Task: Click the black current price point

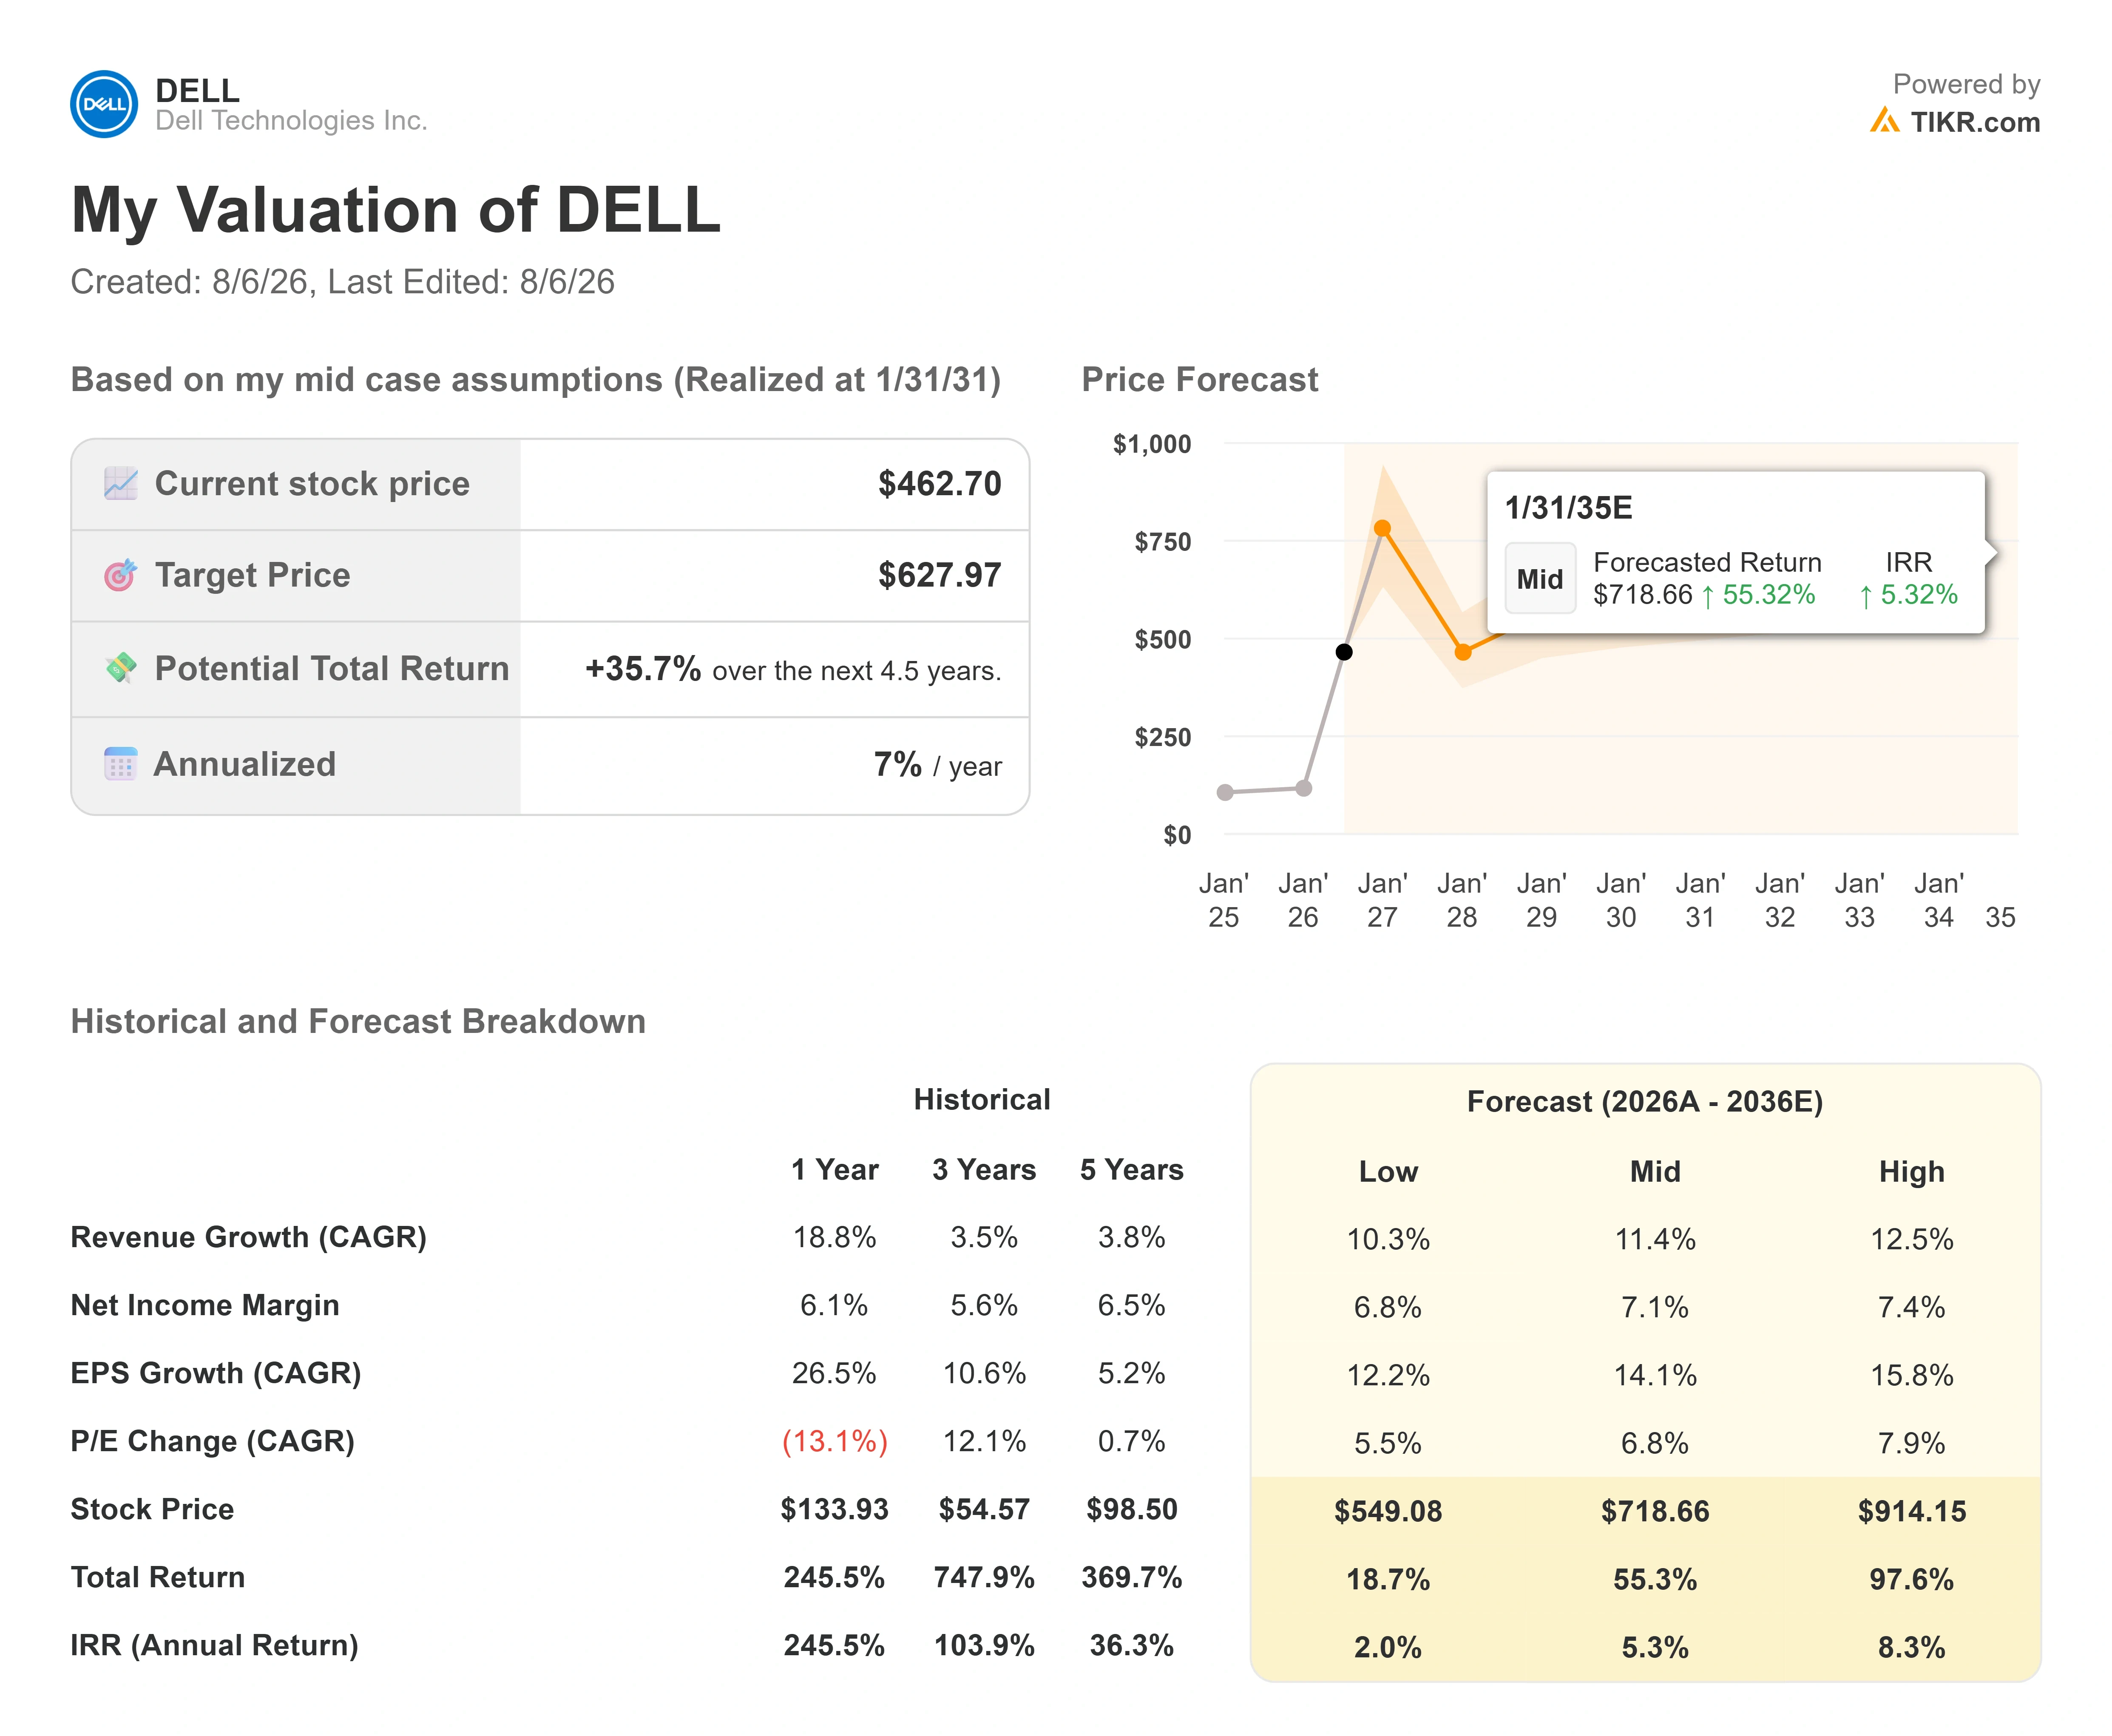Action: point(1344,652)
